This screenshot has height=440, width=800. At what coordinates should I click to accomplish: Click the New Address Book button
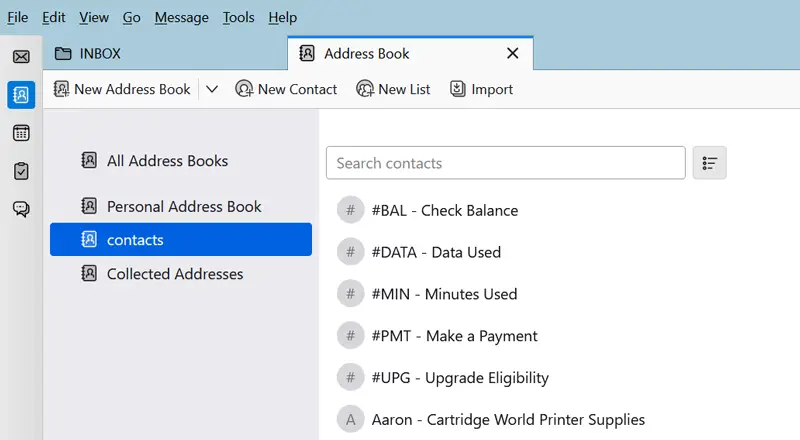122,89
